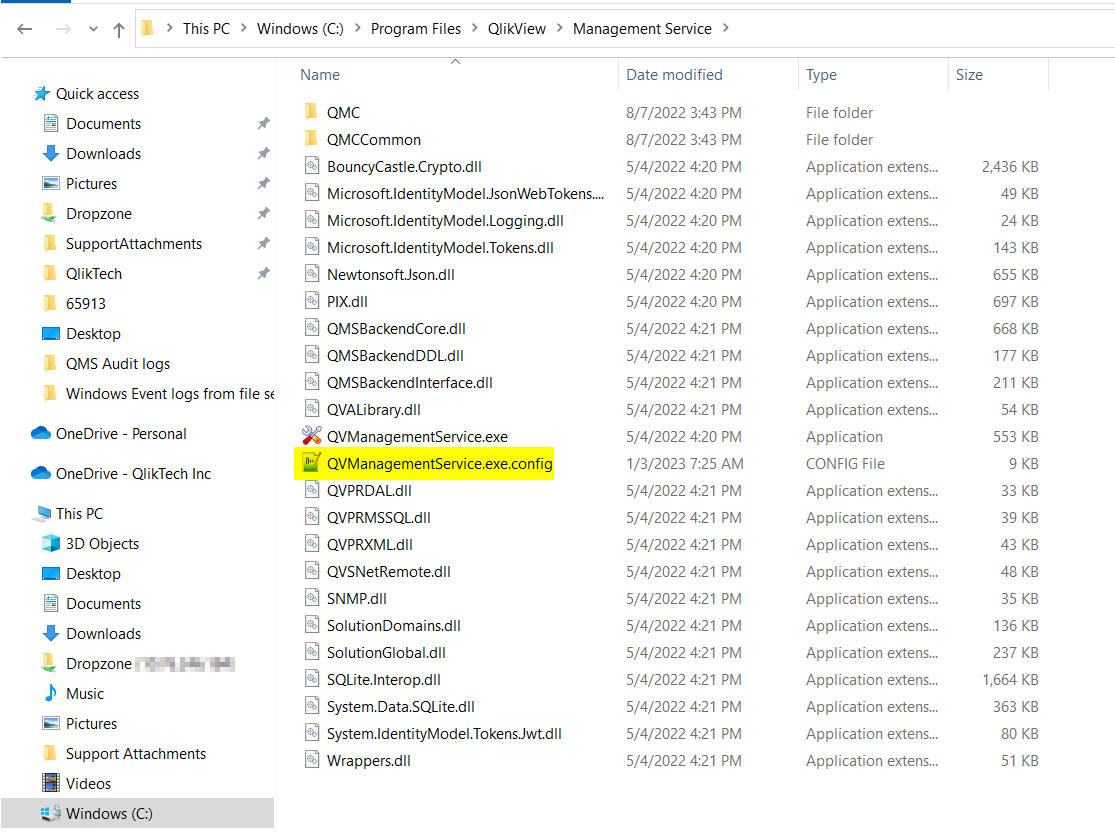Sort files by Size column header
The width and height of the screenshot is (1115, 832).
click(968, 75)
